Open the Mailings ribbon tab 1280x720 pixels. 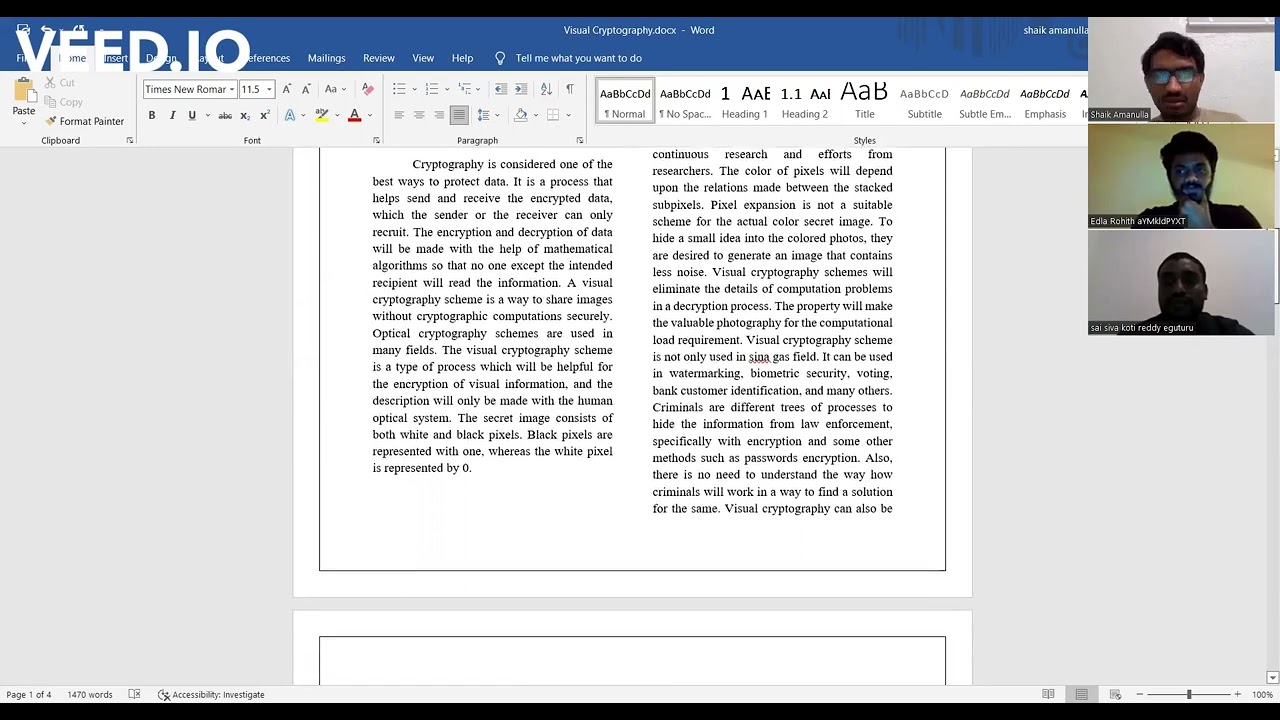coord(326,58)
